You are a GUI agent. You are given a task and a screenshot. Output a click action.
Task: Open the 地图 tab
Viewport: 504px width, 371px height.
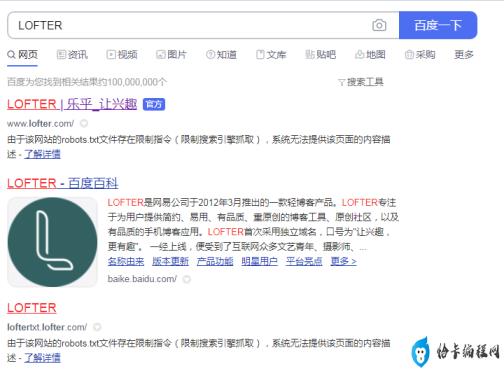[370, 54]
